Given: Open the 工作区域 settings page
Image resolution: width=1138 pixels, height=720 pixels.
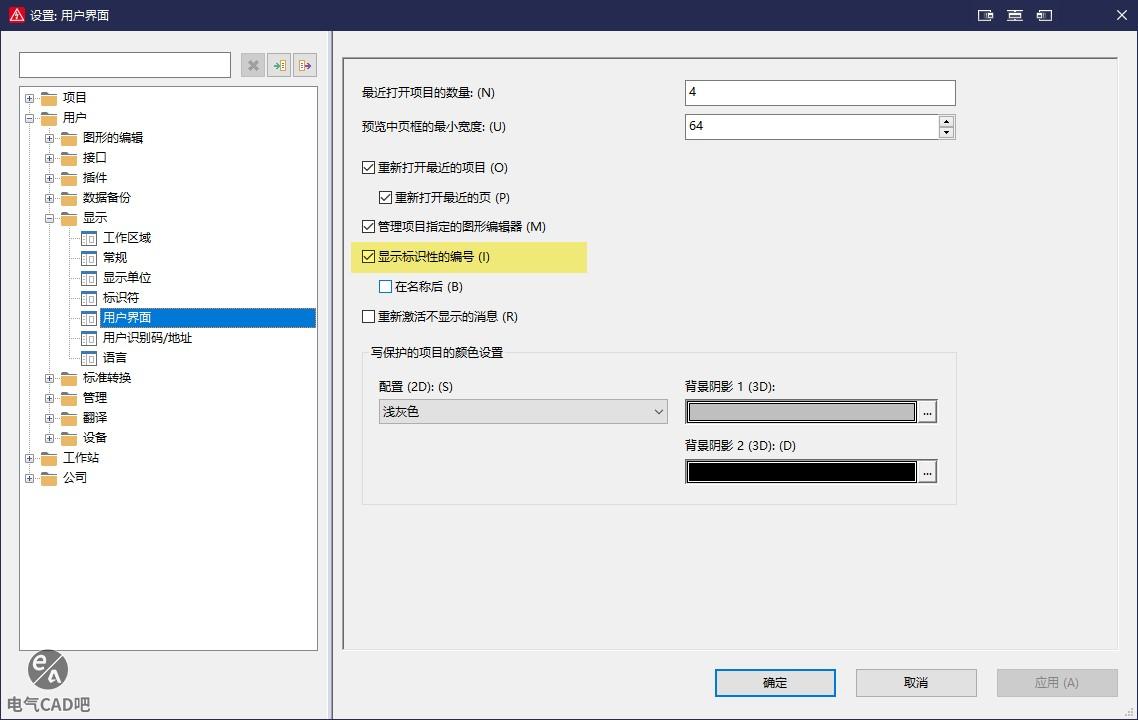Looking at the screenshot, I should point(126,238).
